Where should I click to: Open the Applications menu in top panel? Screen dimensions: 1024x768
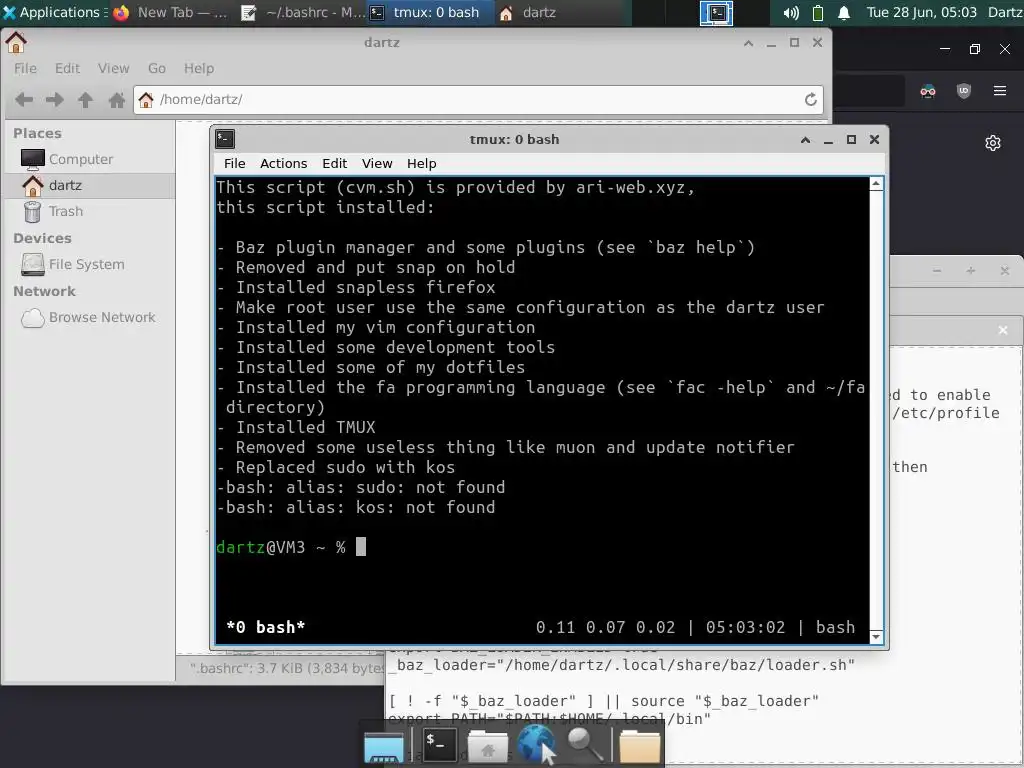[x=54, y=12]
